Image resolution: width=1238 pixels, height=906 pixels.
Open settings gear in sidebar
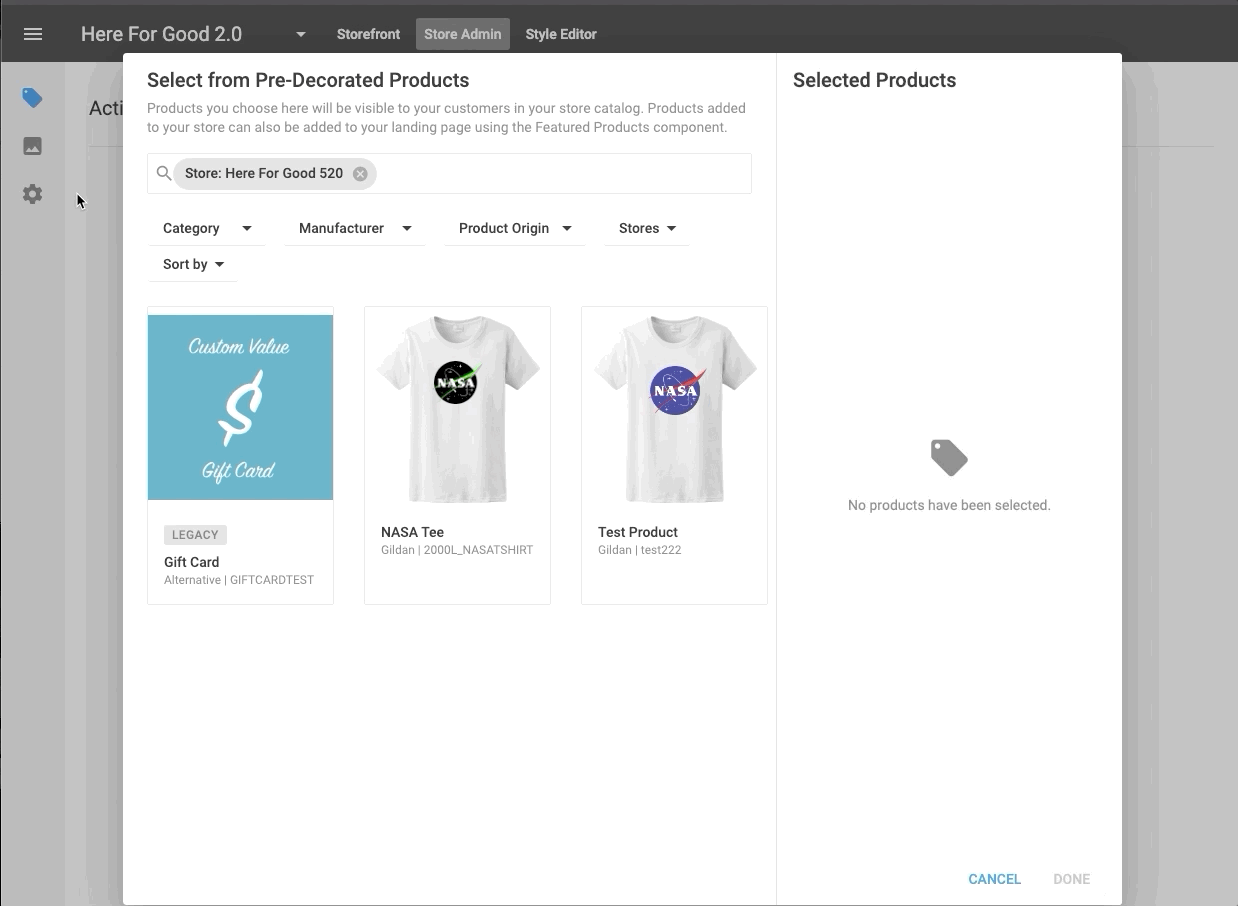point(33,194)
